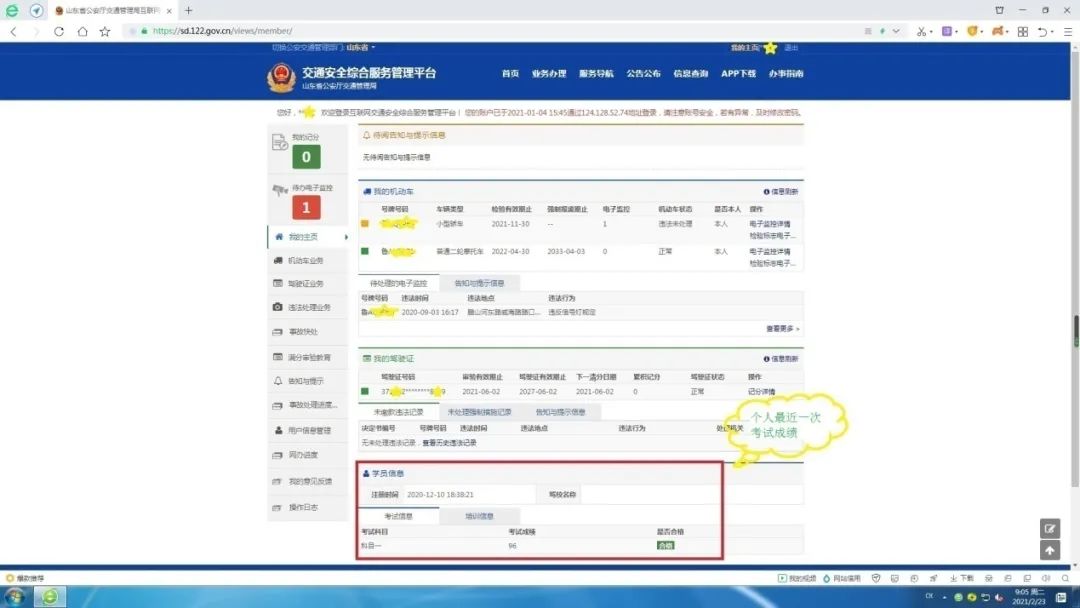This screenshot has width=1080, height=608.
Task: Expand 查看更多 link under electronic monitoring
Action: (782, 328)
